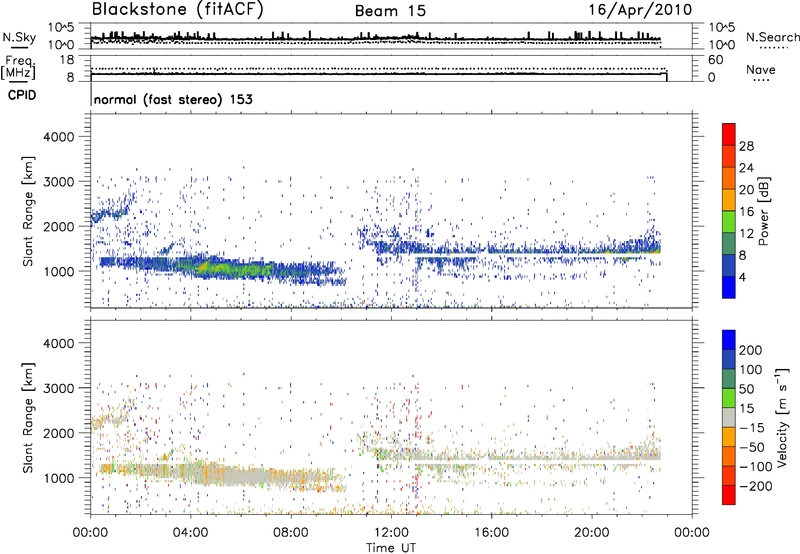Click the Velocity scale value '-50'
Screen dimensions: 800x554
coord(753,447)
